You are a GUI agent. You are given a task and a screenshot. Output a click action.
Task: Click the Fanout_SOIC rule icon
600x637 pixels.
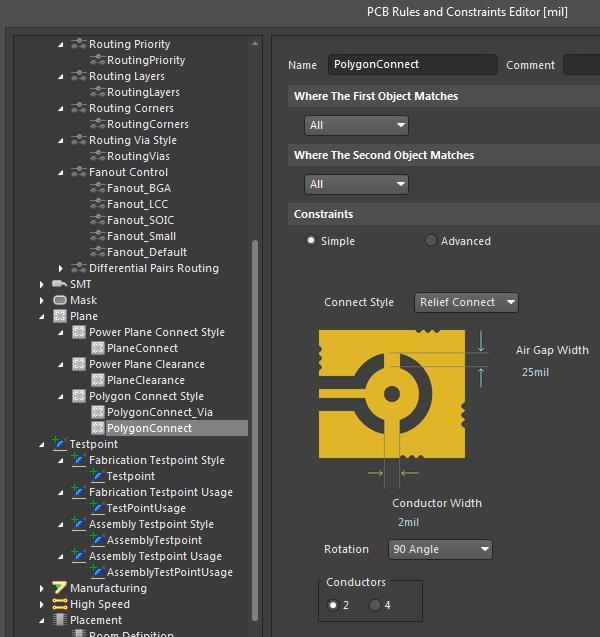pyautogui.click(x=97, y=220)
